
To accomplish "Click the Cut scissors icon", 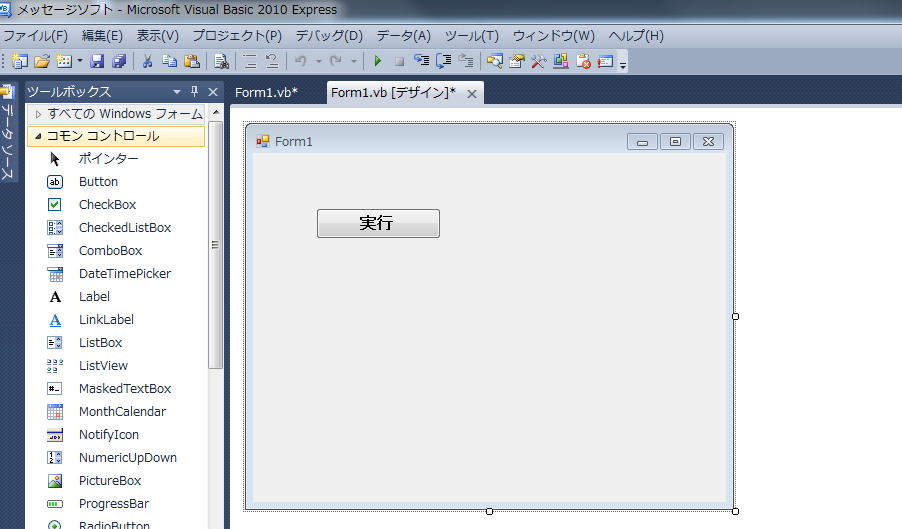I will click(x=147, y=61).
